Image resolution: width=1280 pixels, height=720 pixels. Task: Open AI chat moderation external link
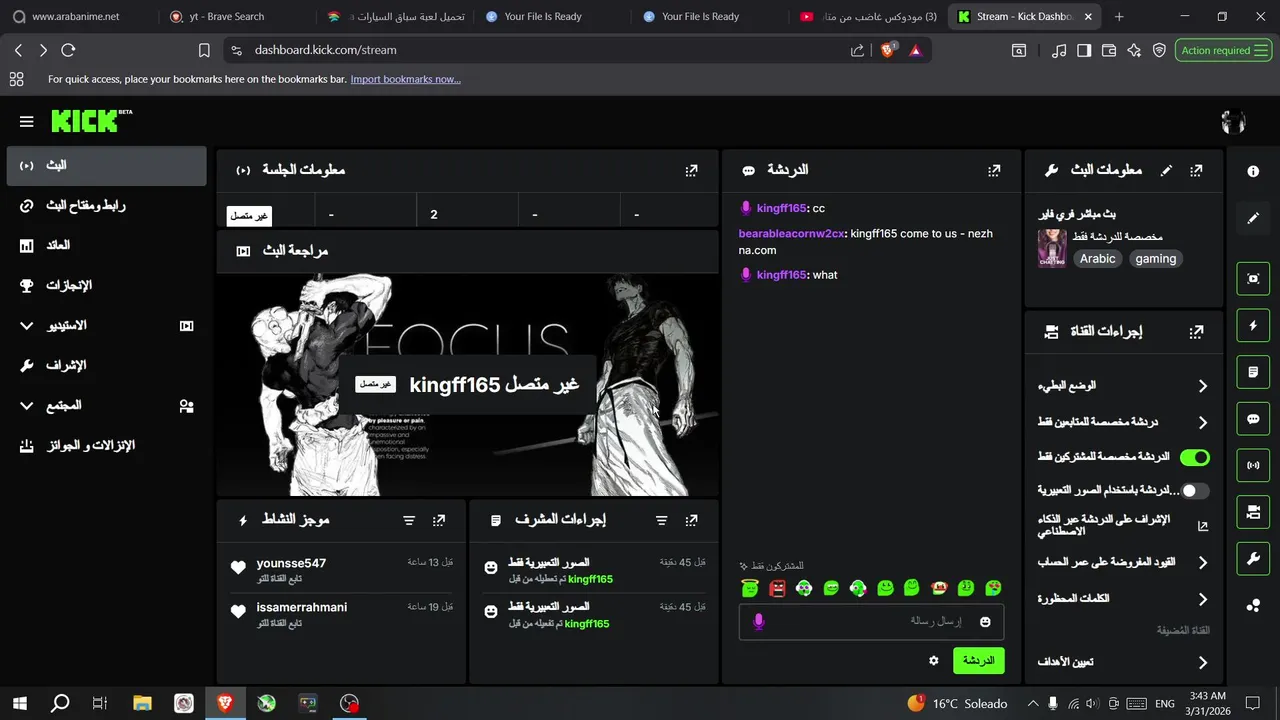point(1203,526)
